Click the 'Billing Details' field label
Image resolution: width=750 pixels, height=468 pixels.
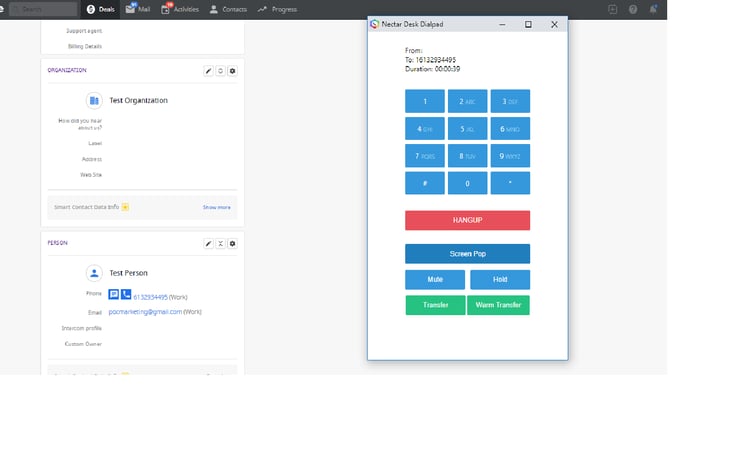point(85,46)
